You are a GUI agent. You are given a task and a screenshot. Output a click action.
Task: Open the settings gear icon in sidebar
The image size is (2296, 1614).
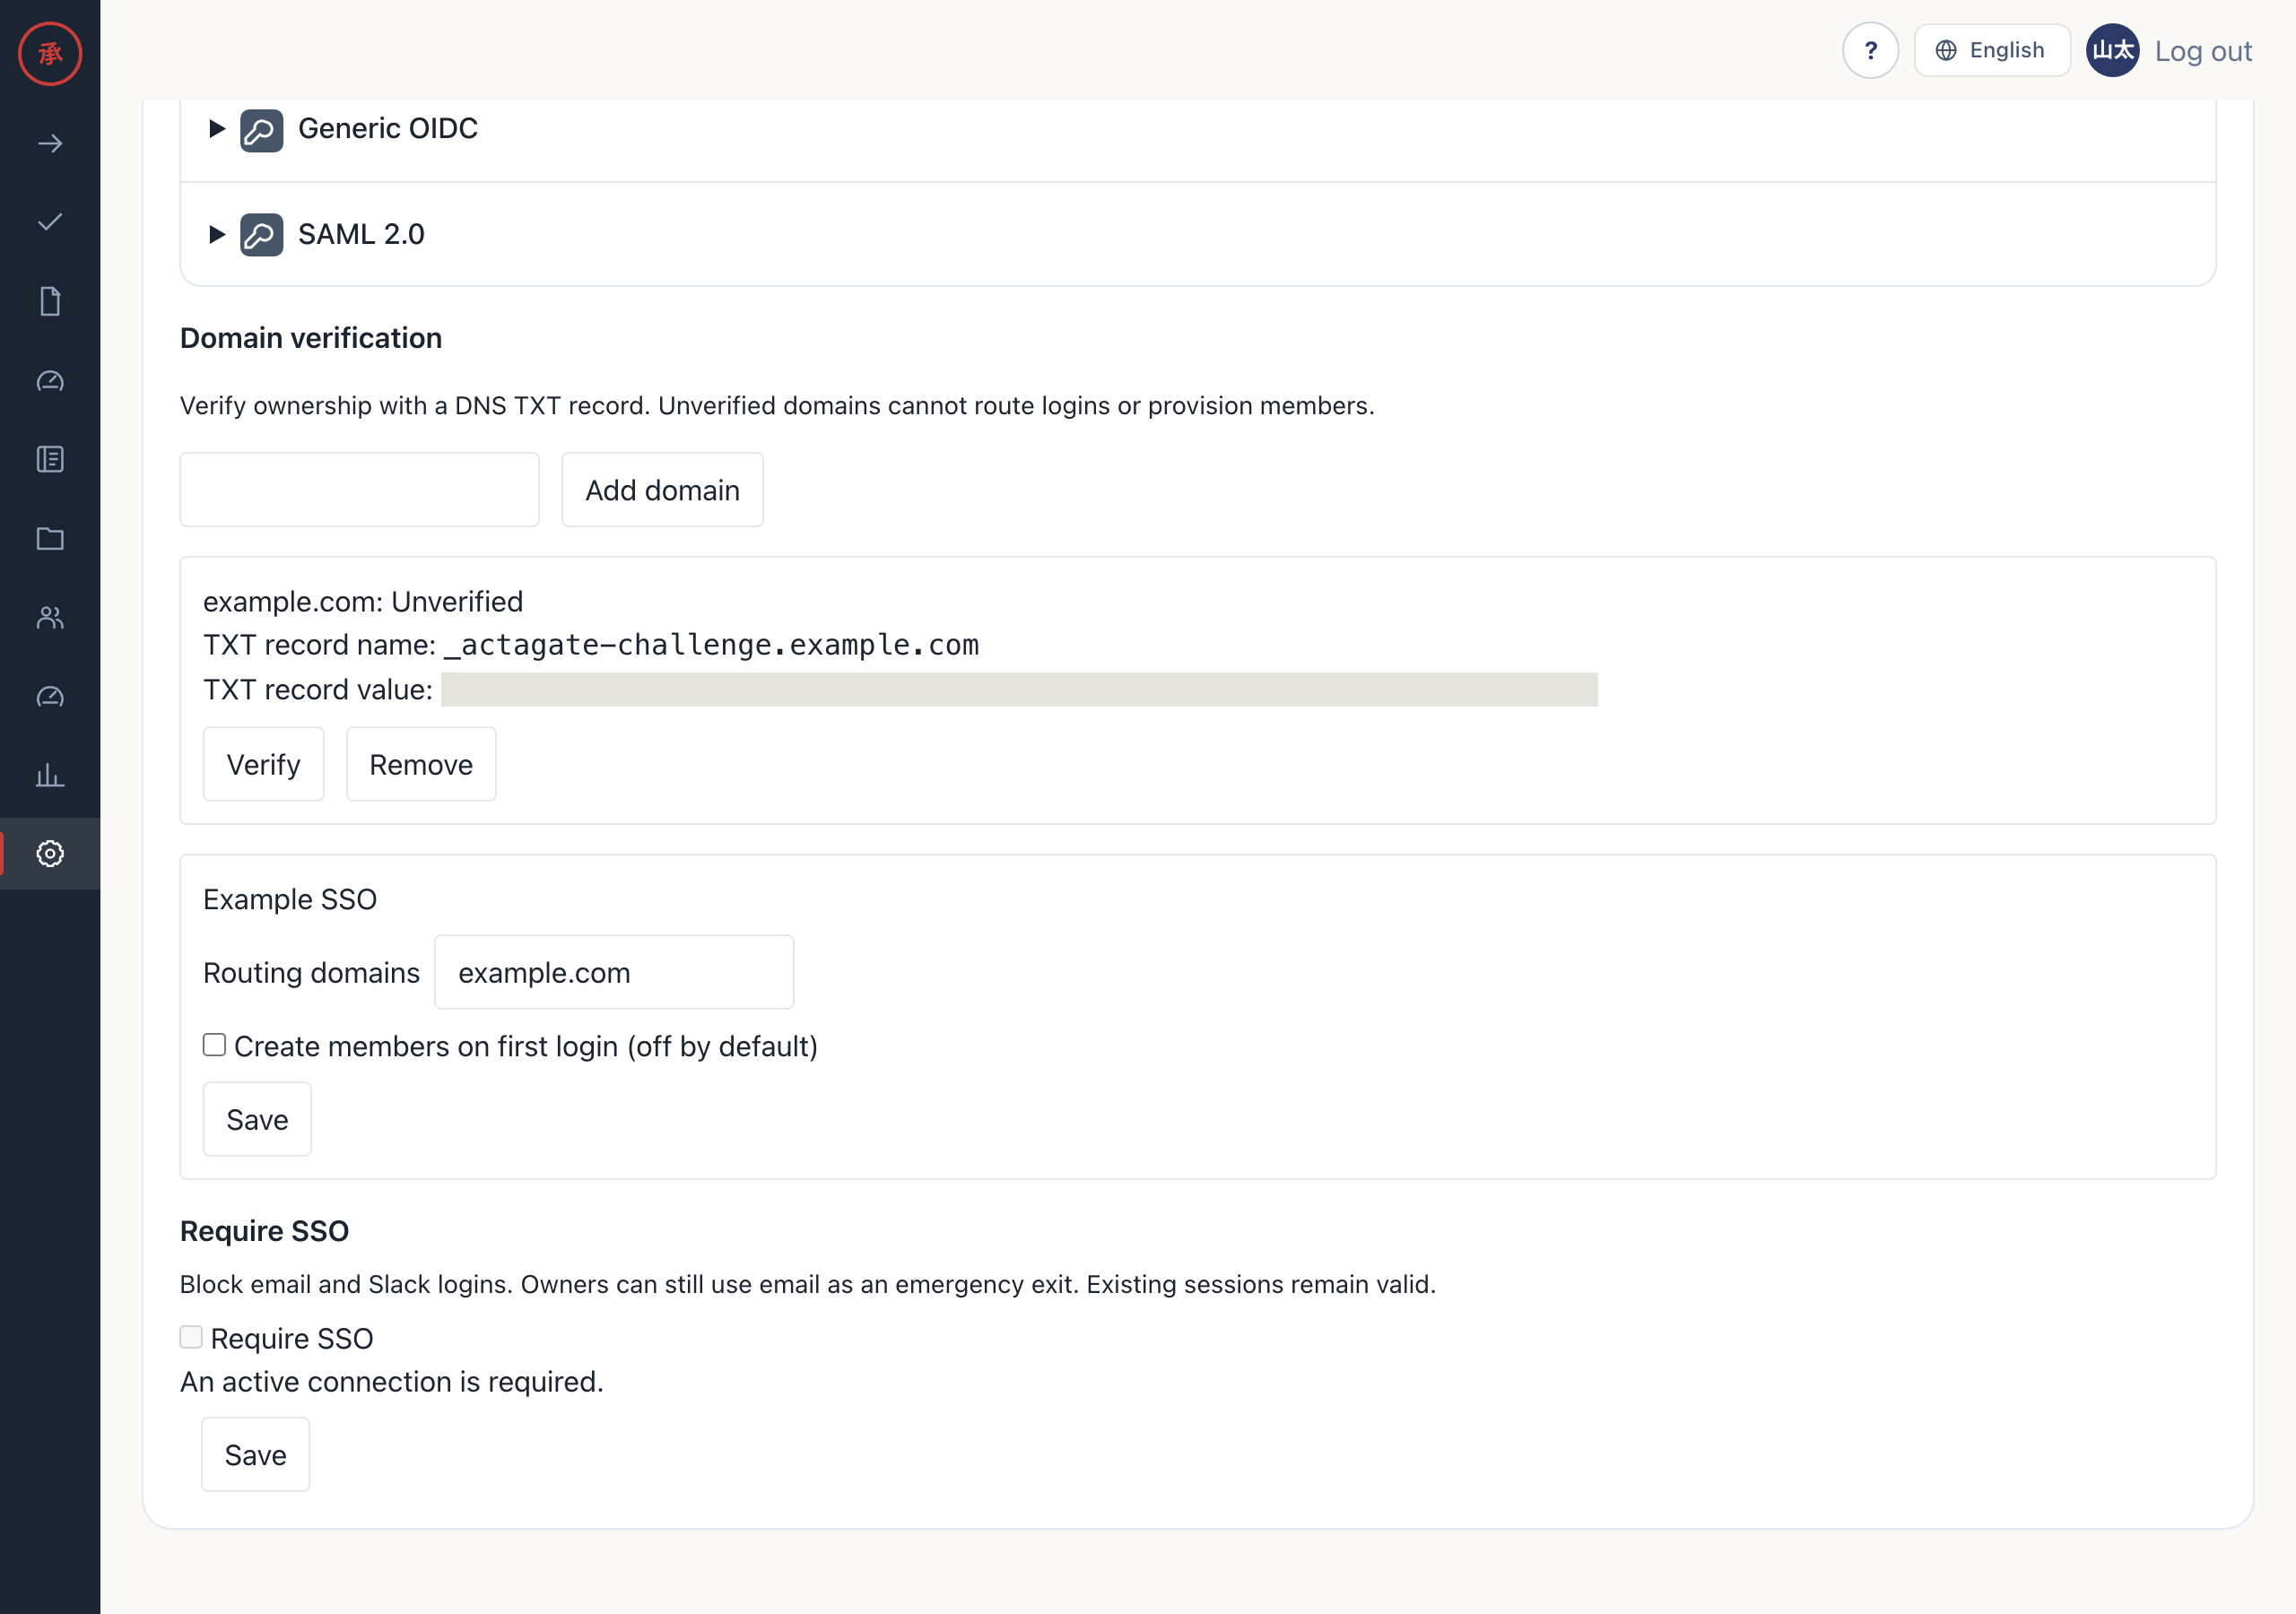coord(50,853)
